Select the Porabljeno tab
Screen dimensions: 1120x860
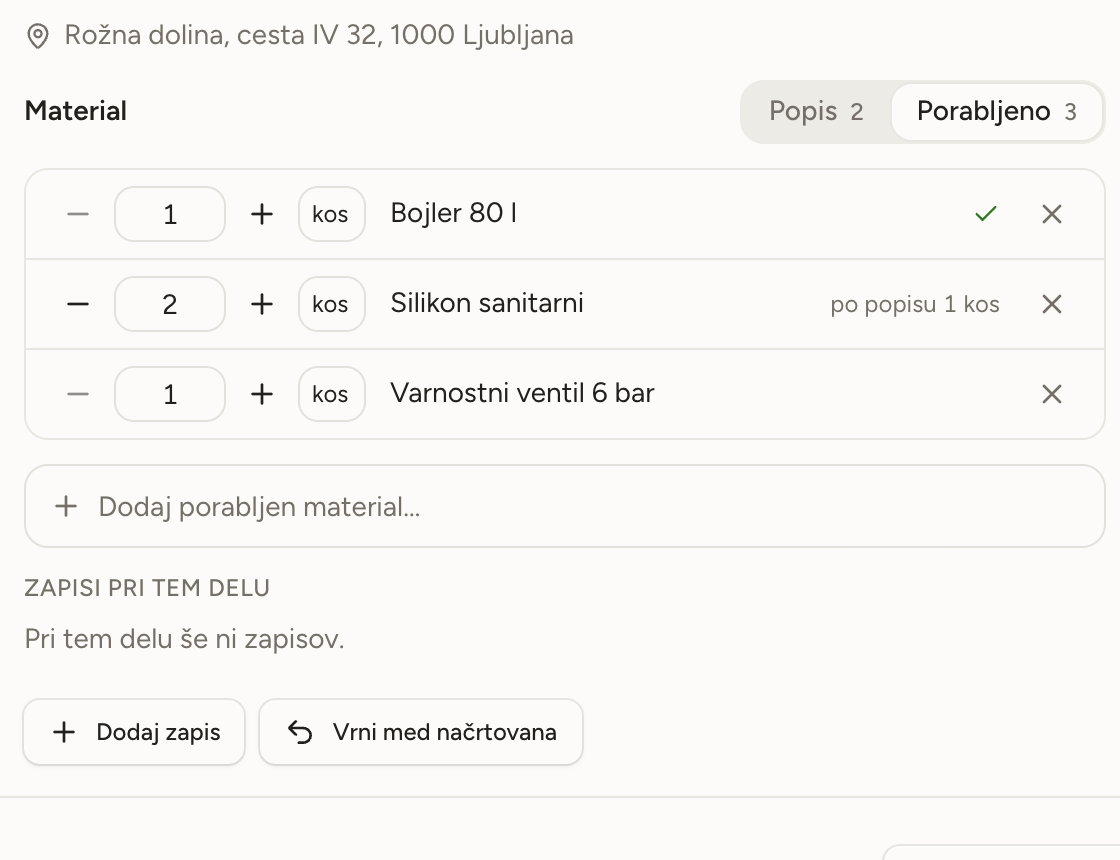(x=996, y=111)
